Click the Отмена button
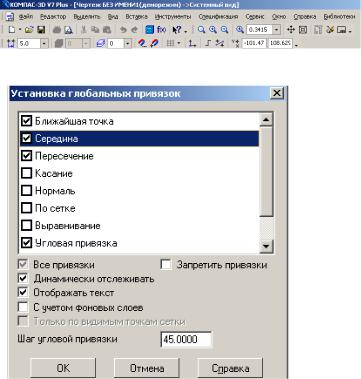The height and width of the screenshot is (379, 361). [147, 368]
